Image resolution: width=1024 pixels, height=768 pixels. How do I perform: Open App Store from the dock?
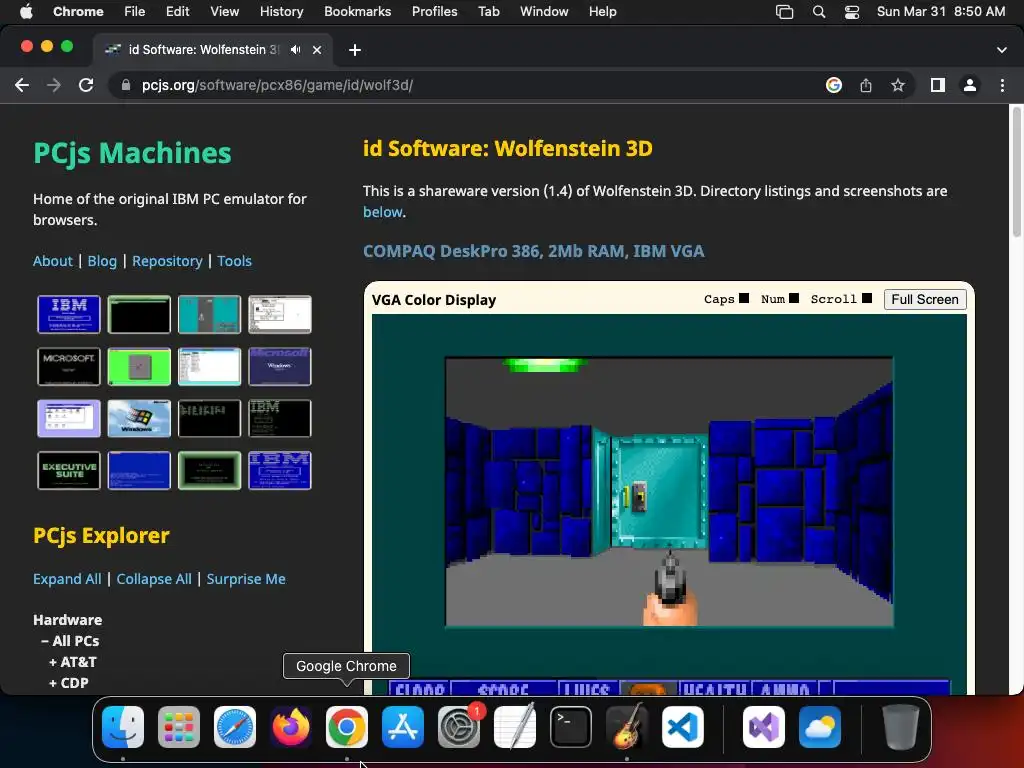pyautogui.click(x=402, y=727)
